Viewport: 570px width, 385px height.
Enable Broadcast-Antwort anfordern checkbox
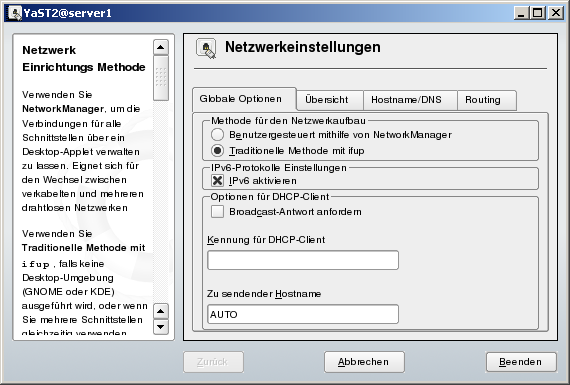click(217, 211)
